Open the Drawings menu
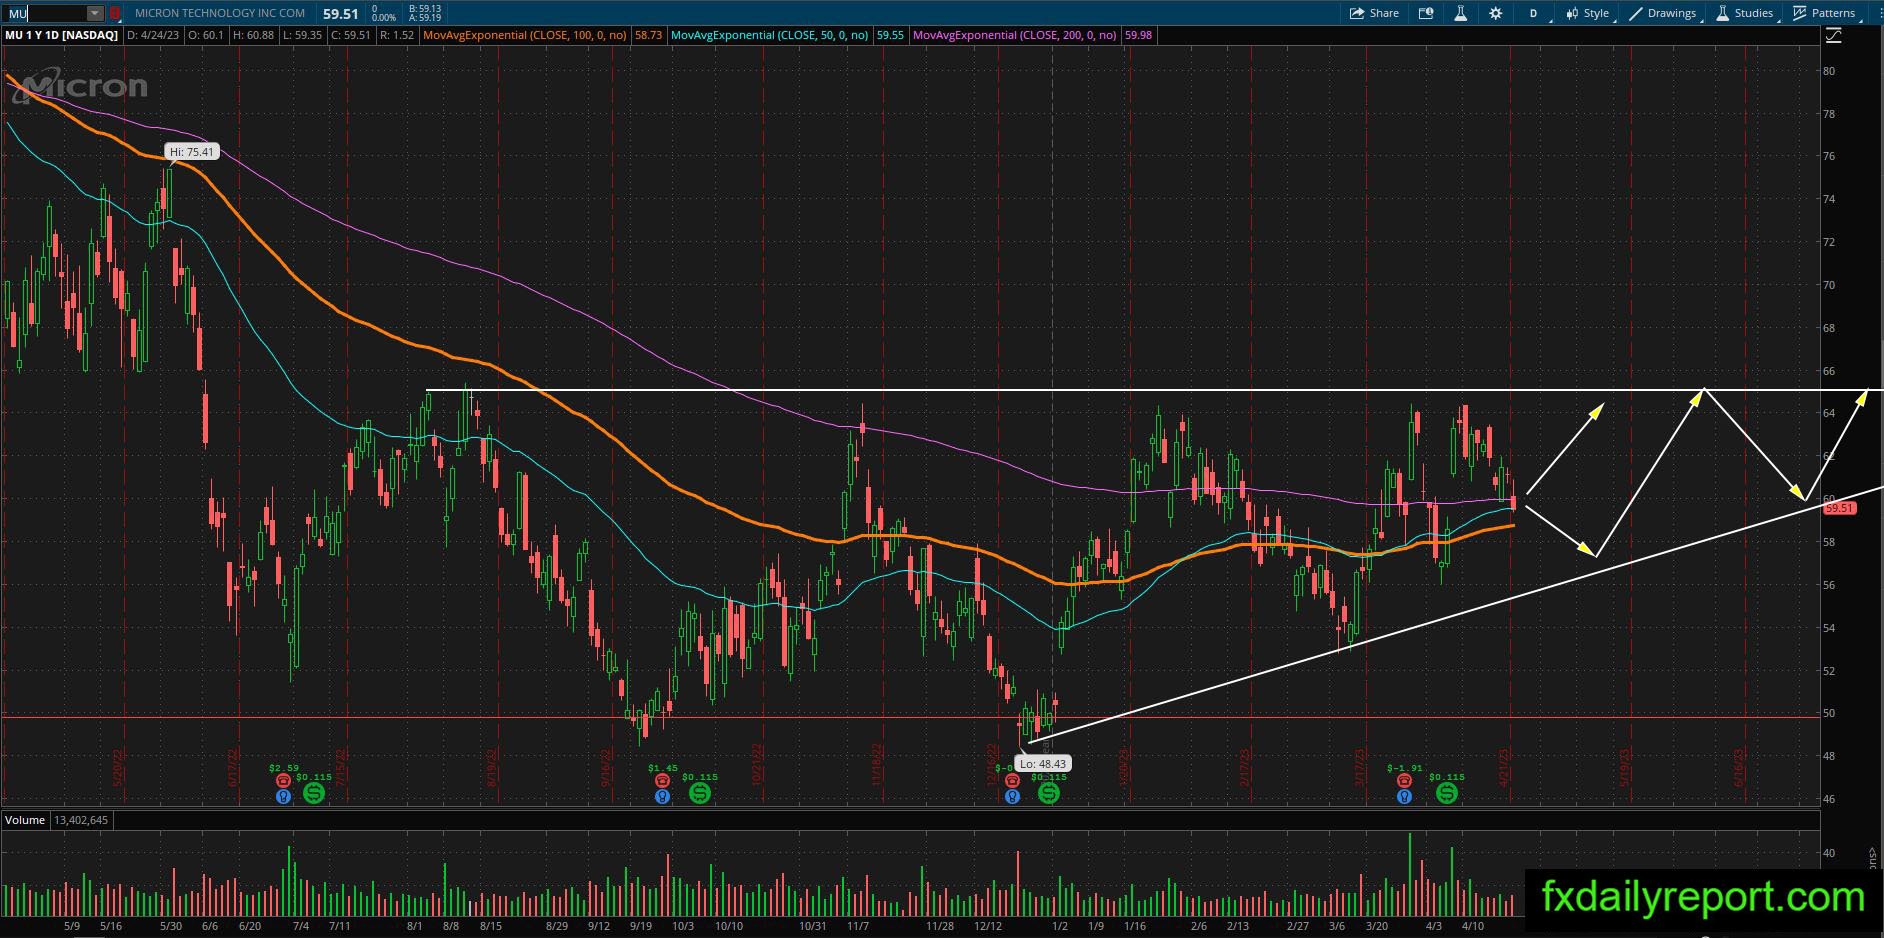 click(x=1664, y=13)
